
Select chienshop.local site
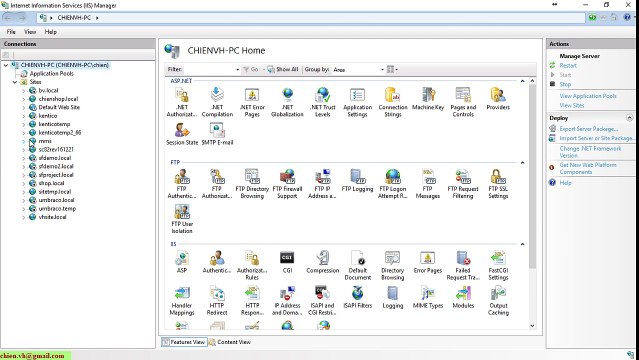(58, 99)
